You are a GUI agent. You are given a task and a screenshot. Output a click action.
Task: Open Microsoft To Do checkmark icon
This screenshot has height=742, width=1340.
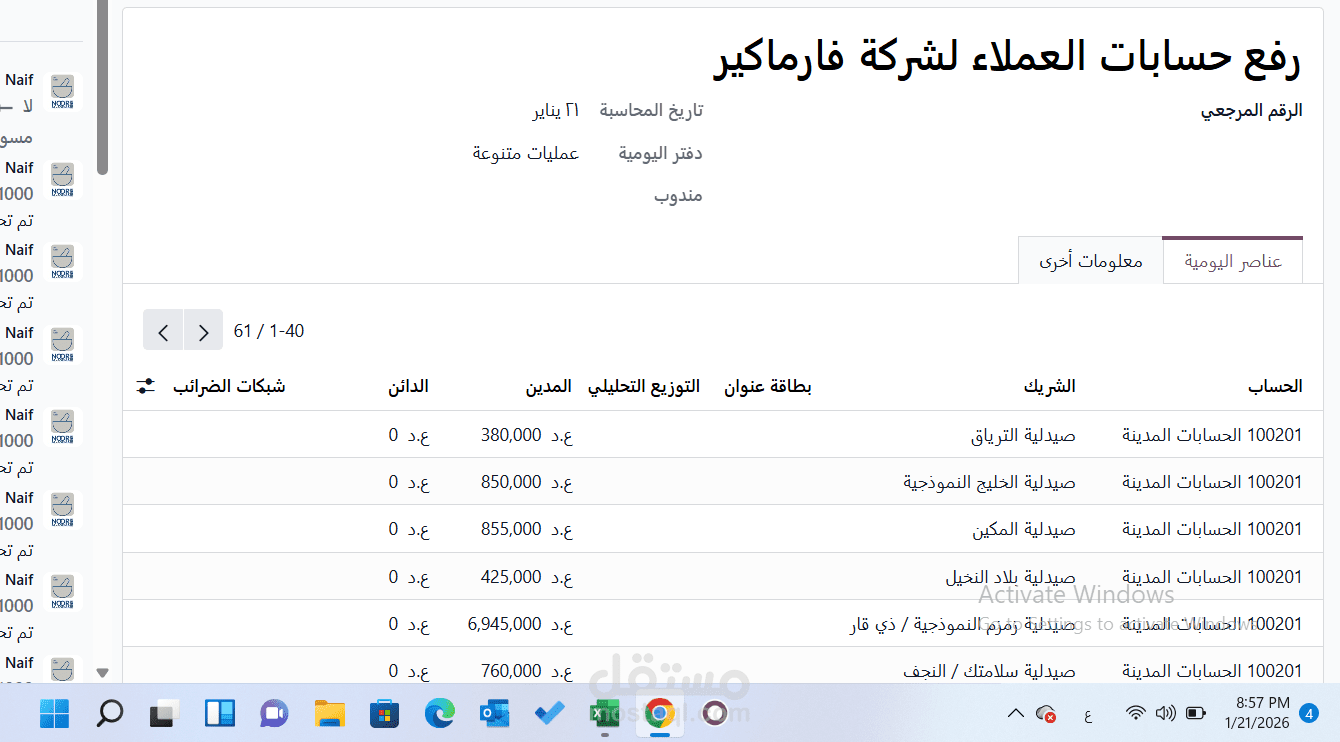(x=549, y=714)
